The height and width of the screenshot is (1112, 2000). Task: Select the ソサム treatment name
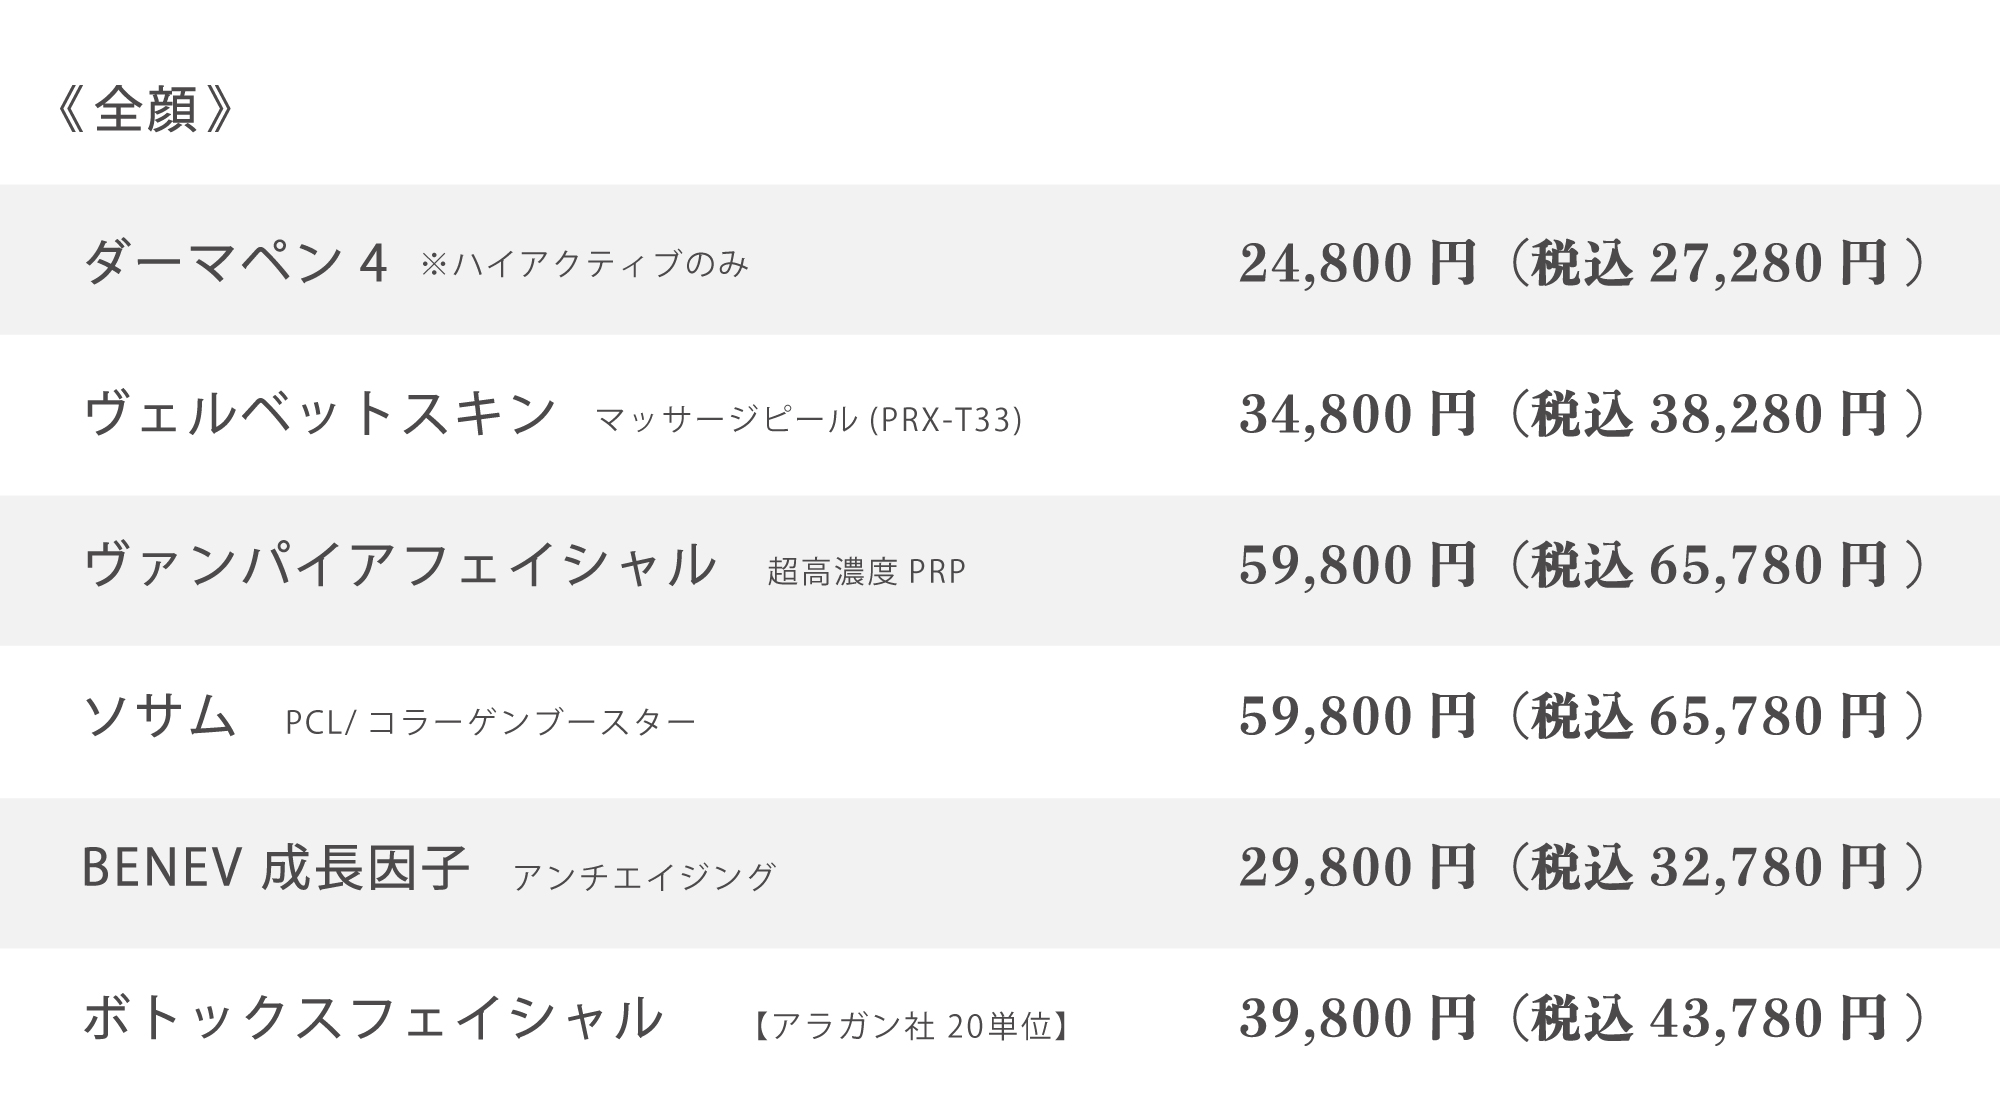[x=160, y=716]
